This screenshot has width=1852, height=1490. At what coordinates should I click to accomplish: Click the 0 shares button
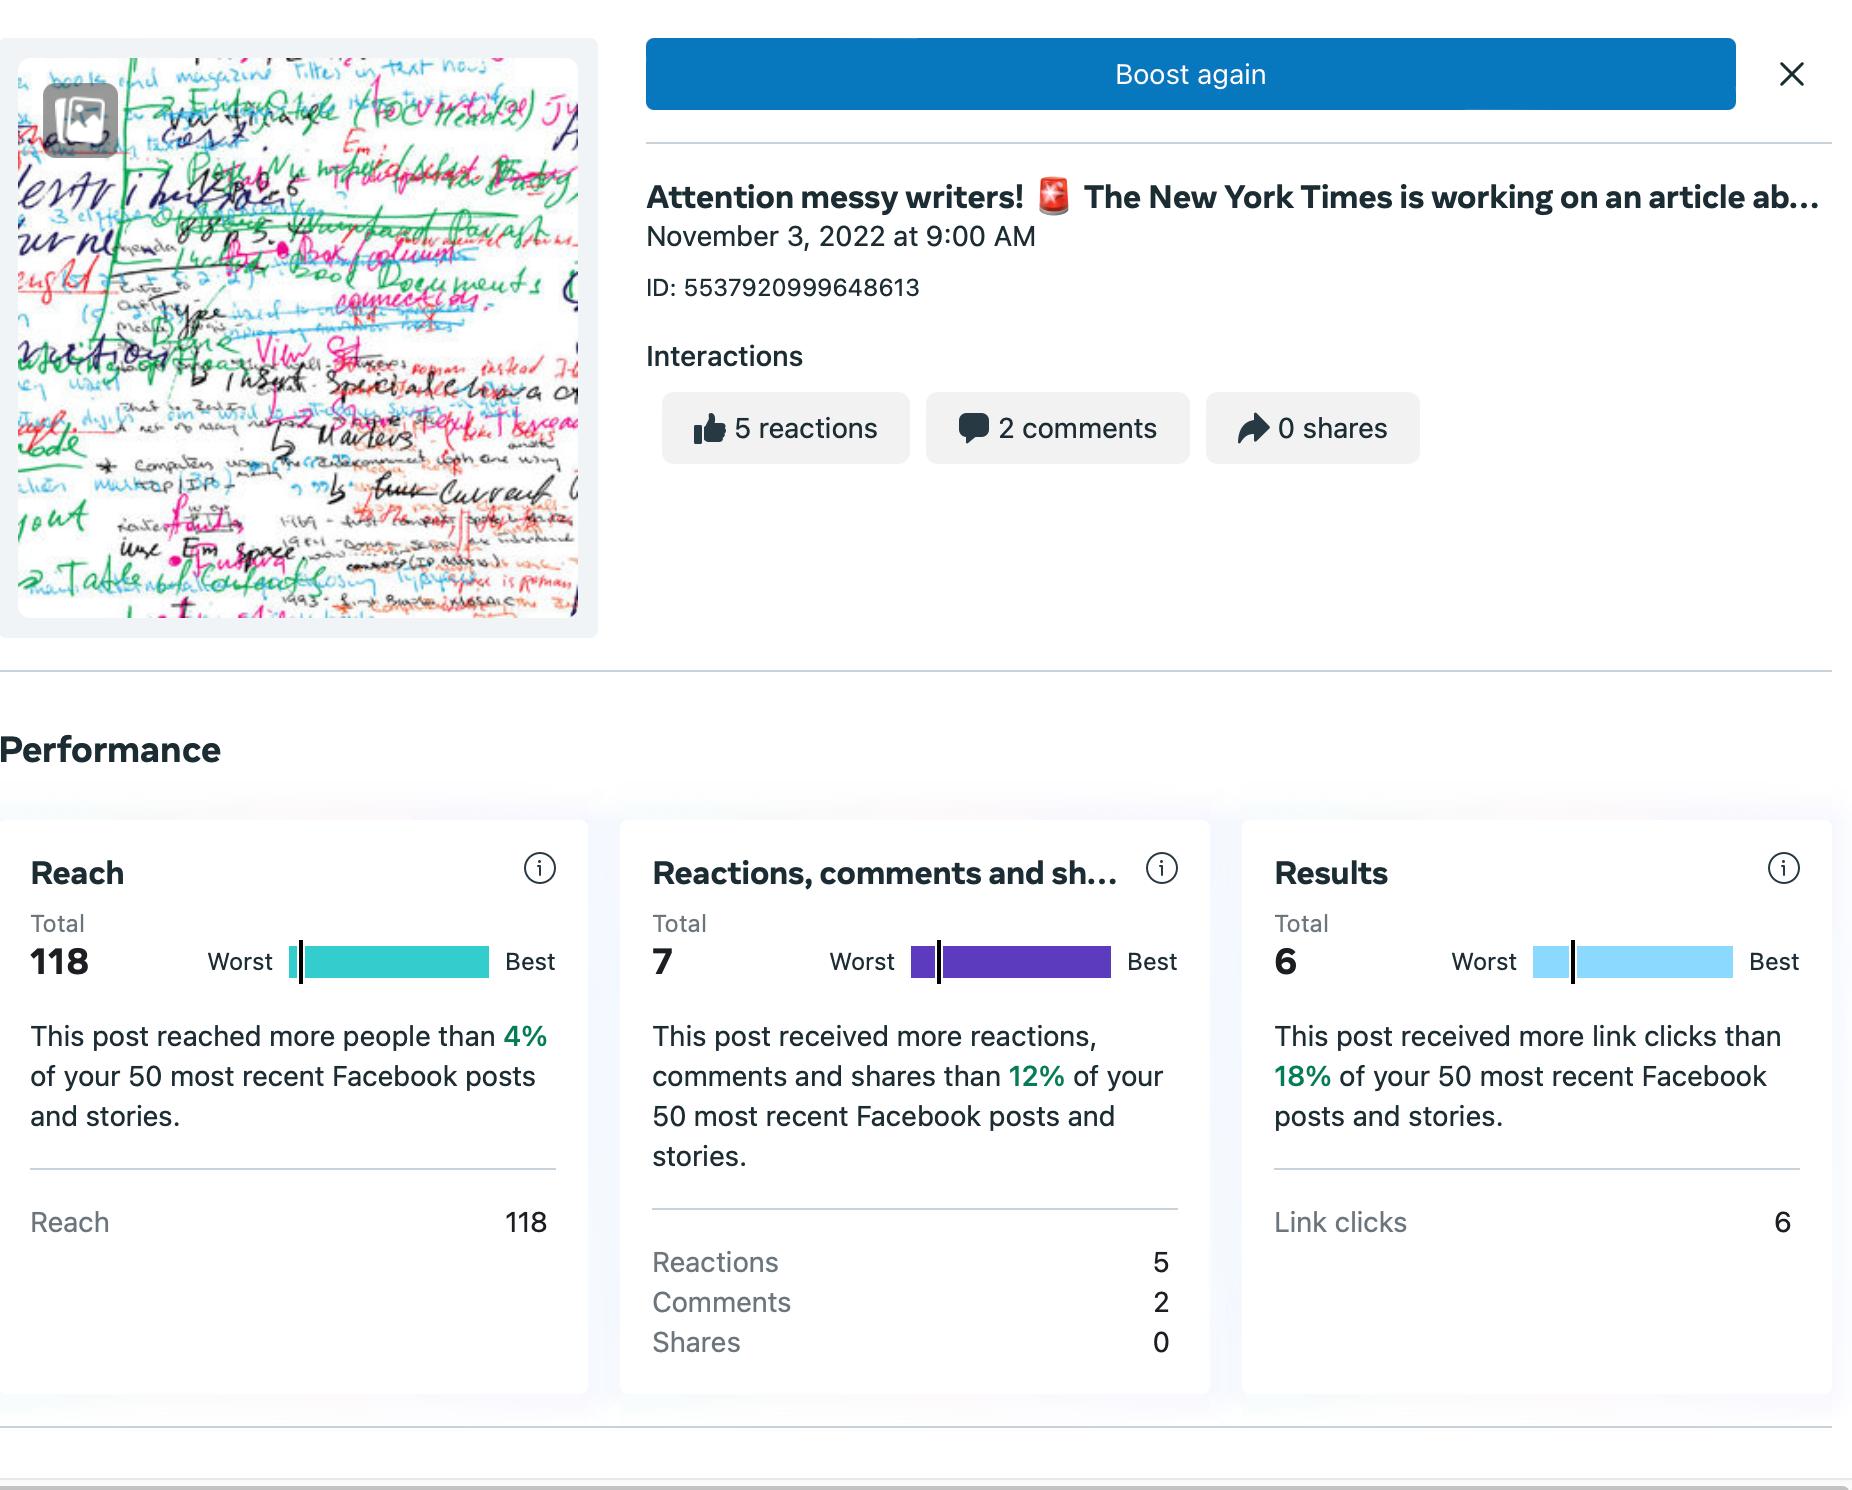click(1313, 428)
